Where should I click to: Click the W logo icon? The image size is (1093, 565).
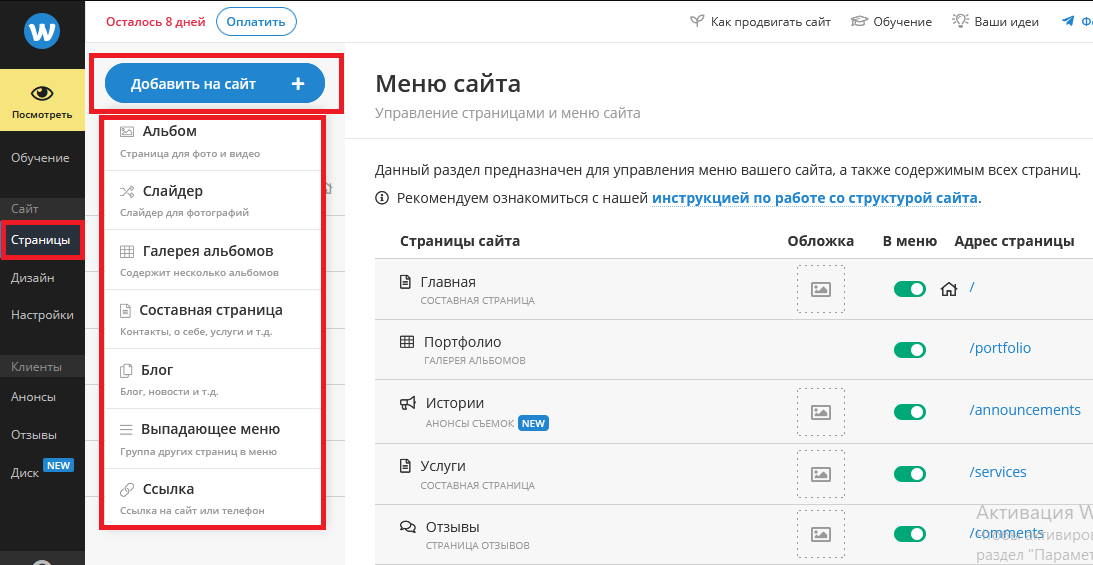tap(42, 31)
